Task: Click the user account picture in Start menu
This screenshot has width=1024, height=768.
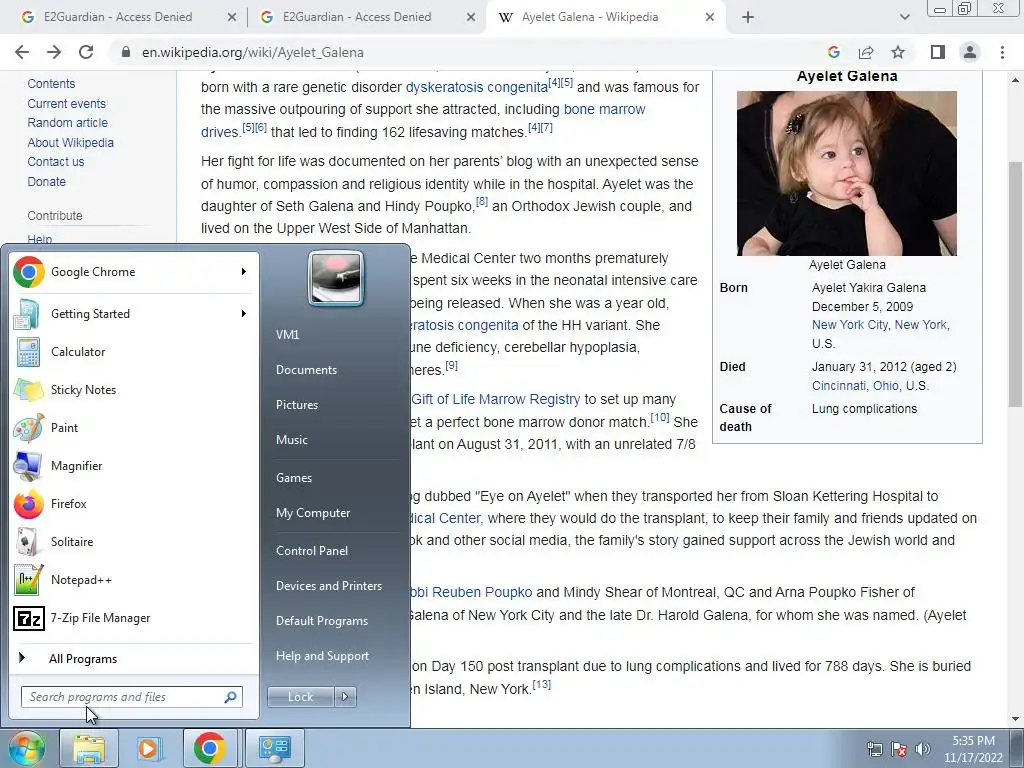Action: (x=336, y=278)
